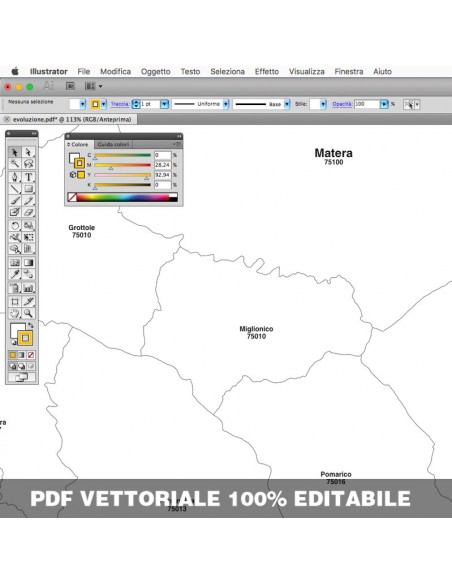Click the Magenta slider in Colore panel
This screenshot has width=452, height=584.
point(122,165)
